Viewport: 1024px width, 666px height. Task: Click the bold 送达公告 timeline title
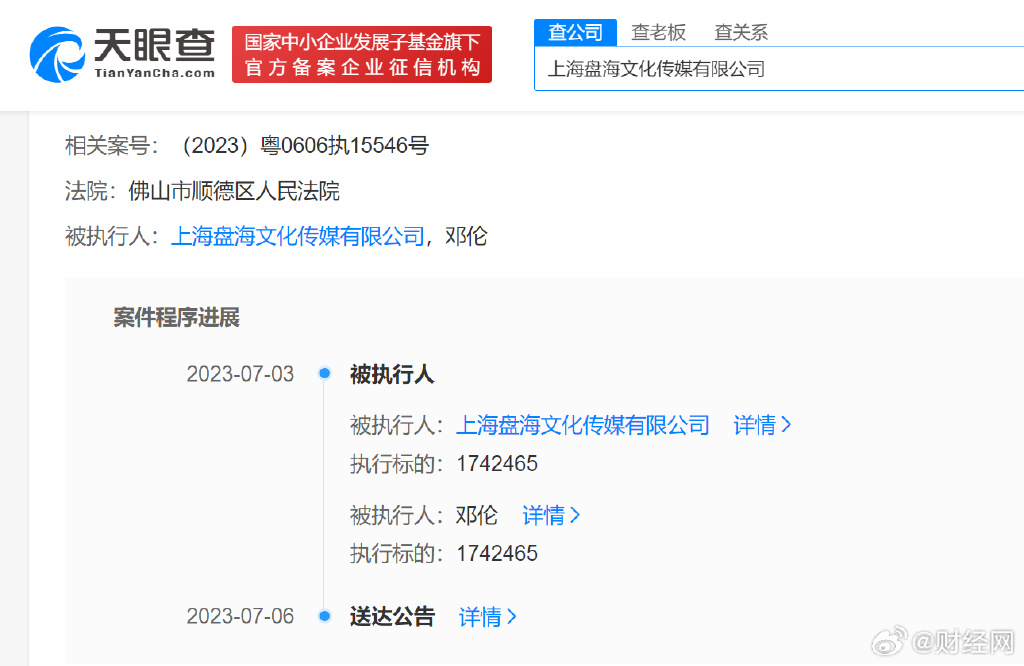coord(392,617)
